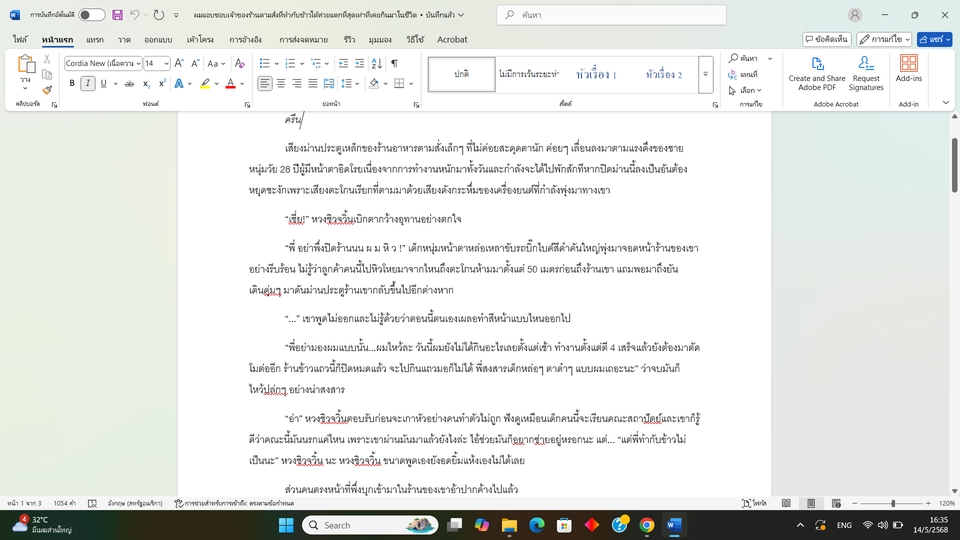This screenshot has height=540, width=960.
Task: Click the Sort A-Z icon
Action: (x=377, y=63)
